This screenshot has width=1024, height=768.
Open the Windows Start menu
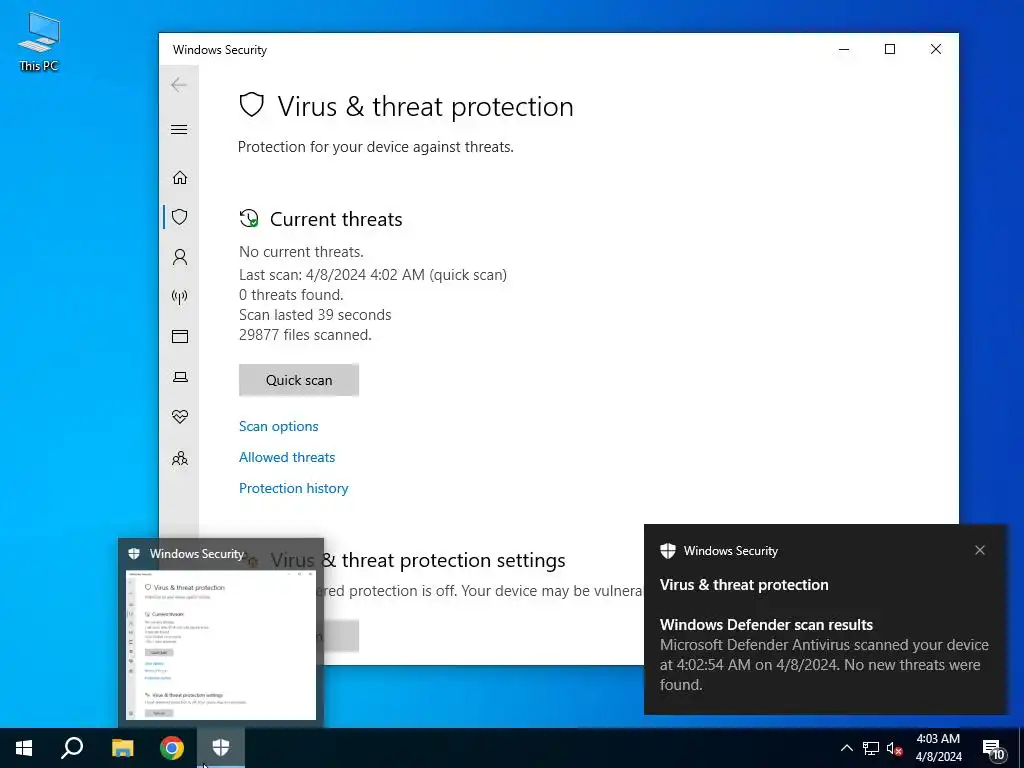[x=24, y=748]
